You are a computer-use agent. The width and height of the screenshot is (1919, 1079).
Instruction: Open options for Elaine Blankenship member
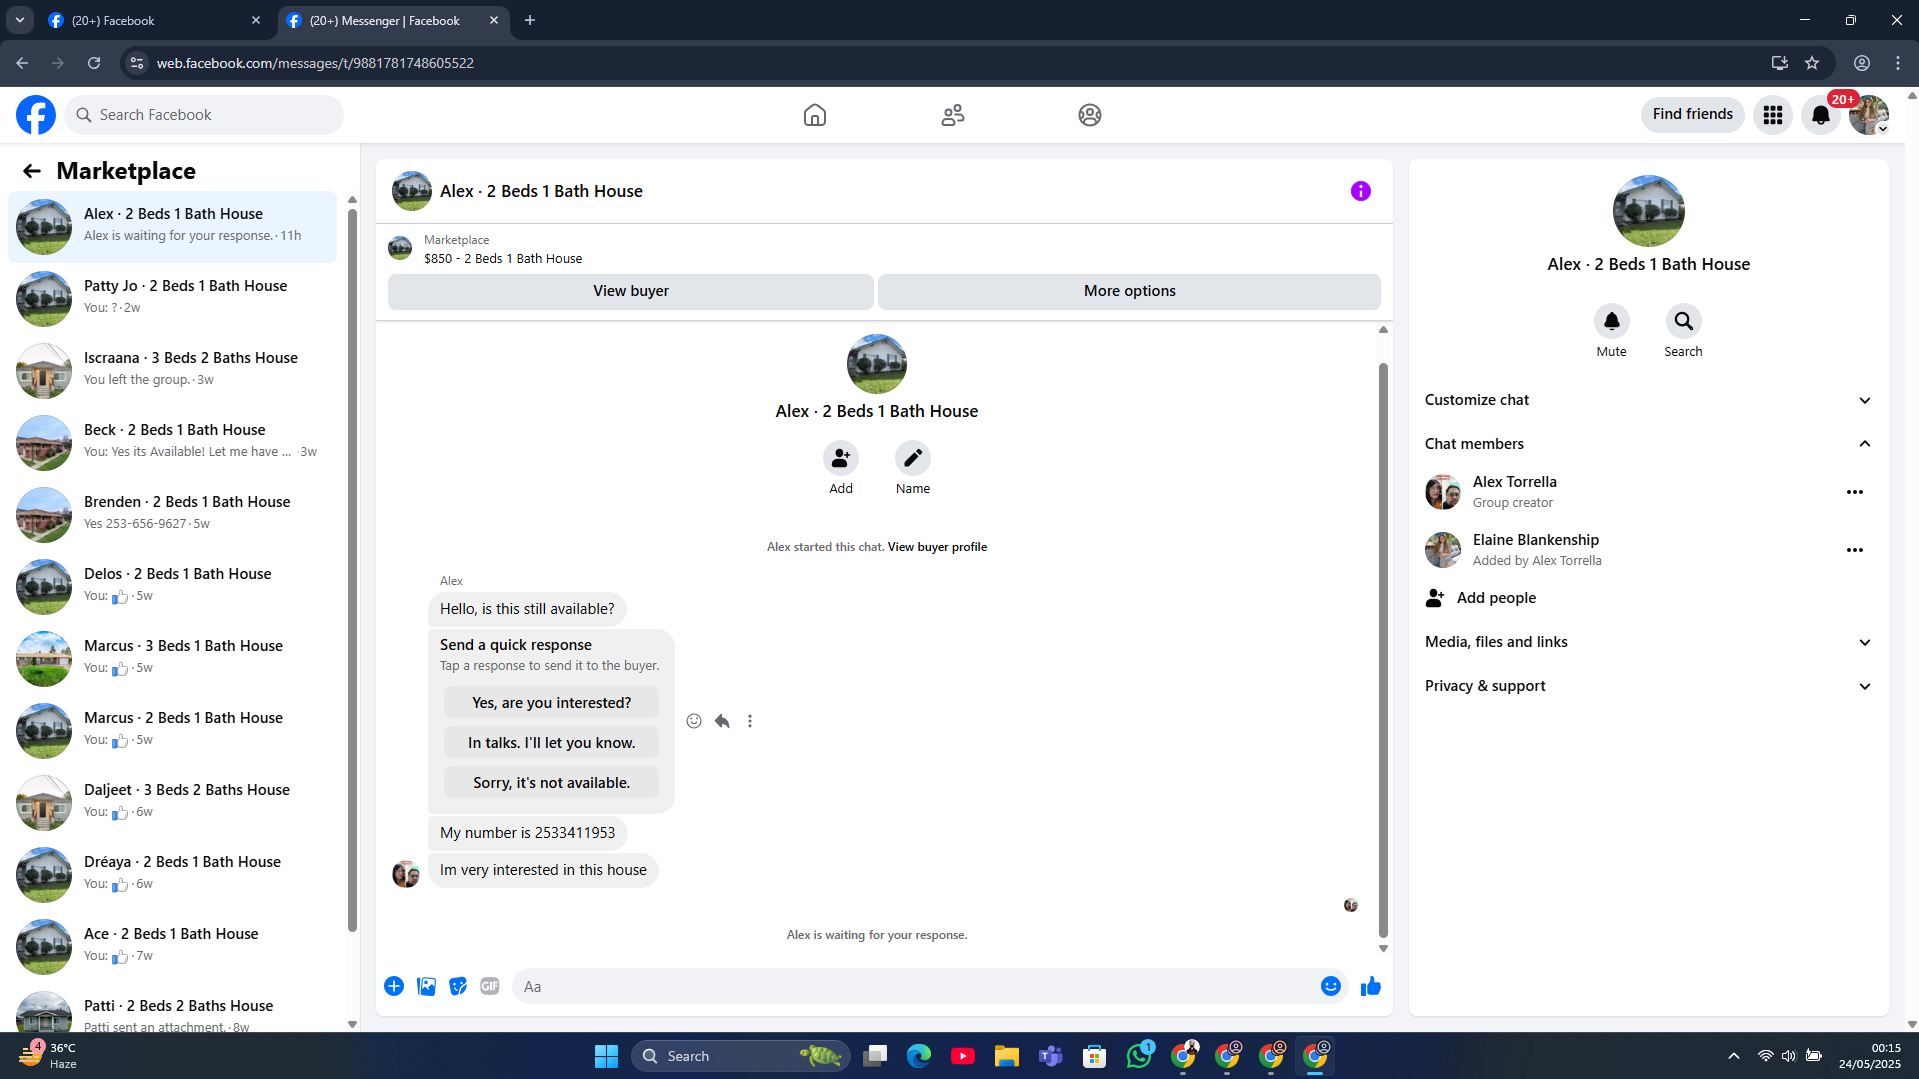click(x=1855, y=550)
